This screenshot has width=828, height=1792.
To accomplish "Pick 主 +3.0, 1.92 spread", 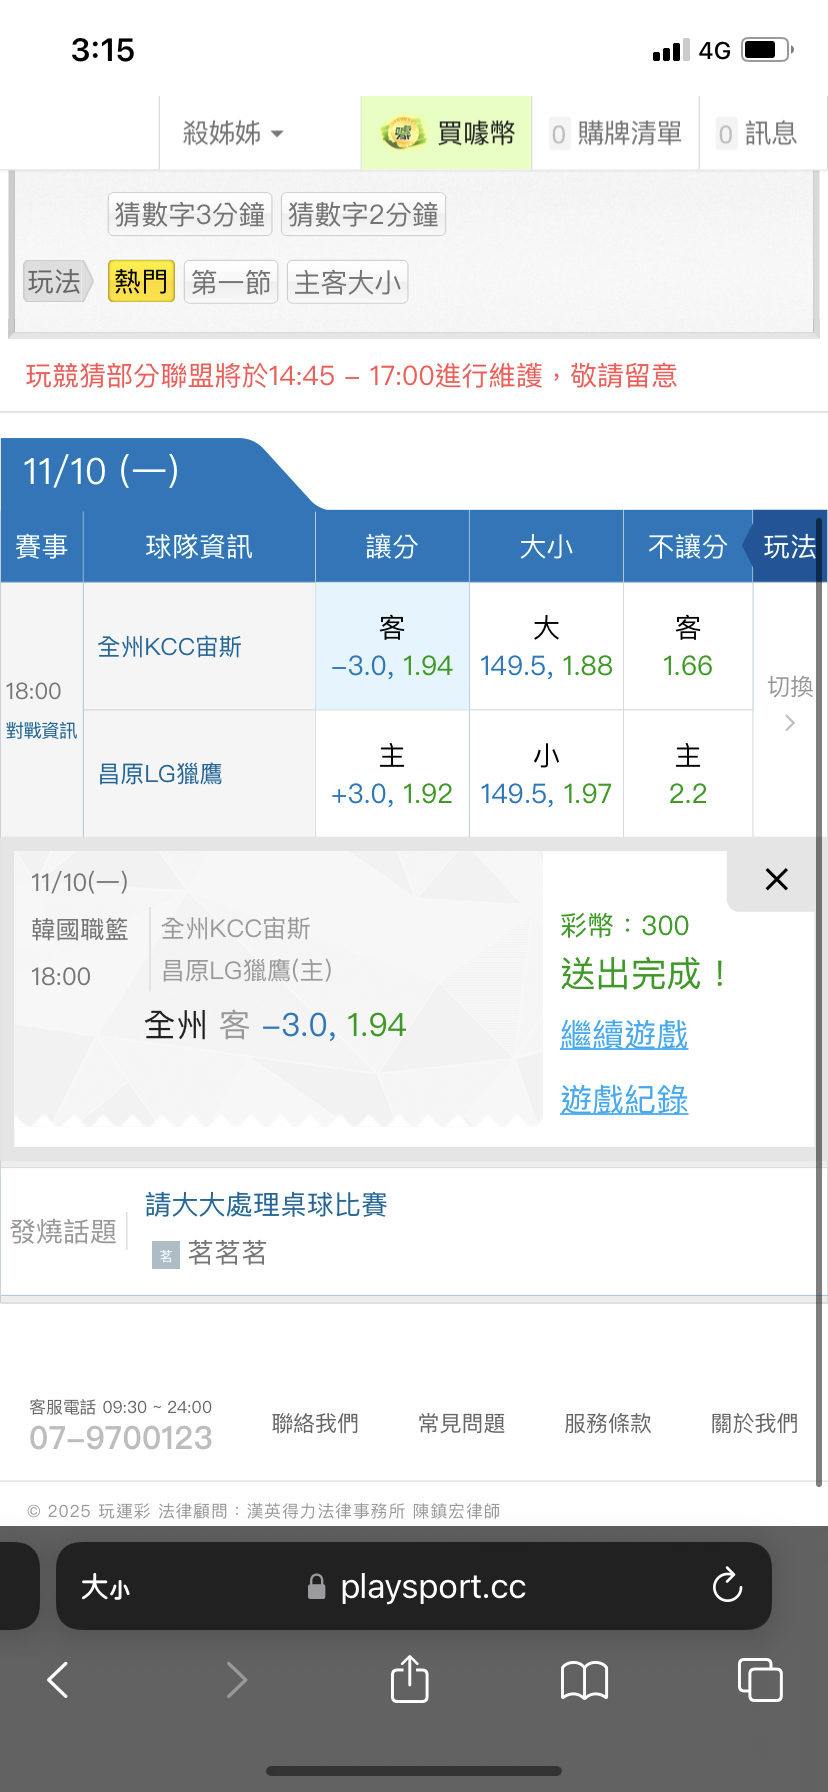I will (392, 774).
